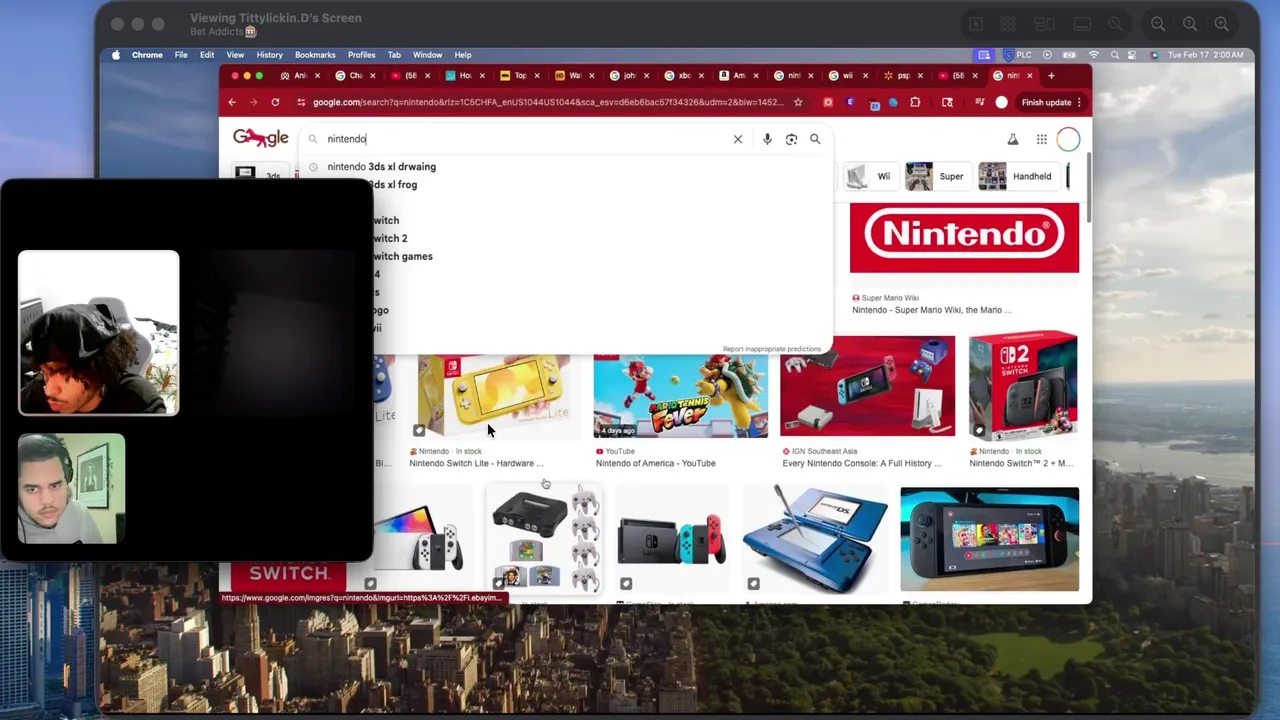This screenshot has width=1280, height=720.
Task: Open the Google account avatar ring
Action: coord(1068,139)
